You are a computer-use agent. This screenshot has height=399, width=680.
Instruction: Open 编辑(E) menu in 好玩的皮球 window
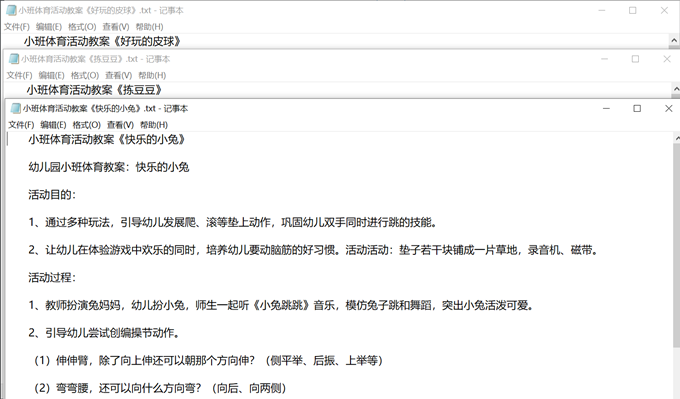pyautogui.click(x=49, y=27)
